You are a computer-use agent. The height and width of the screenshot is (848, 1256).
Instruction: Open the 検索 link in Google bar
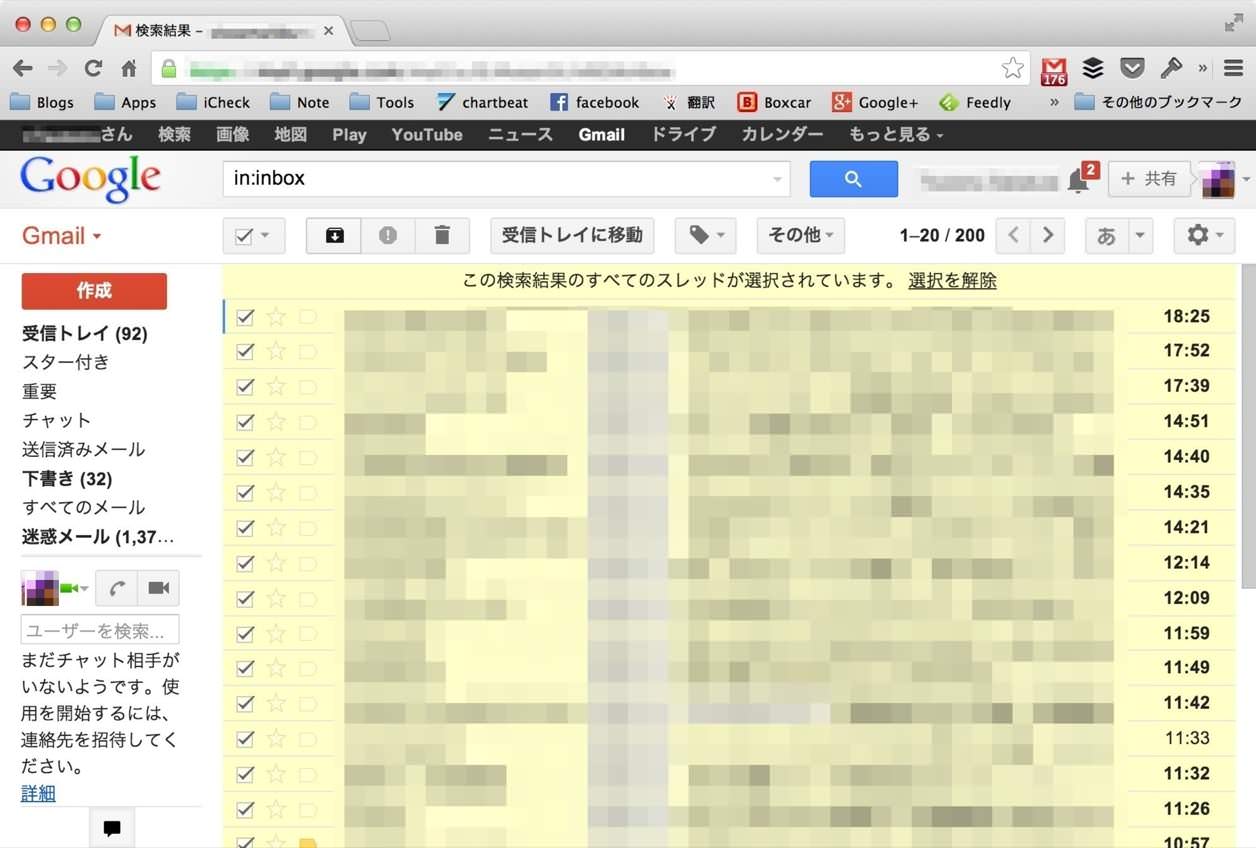click(x=174, y=134)
